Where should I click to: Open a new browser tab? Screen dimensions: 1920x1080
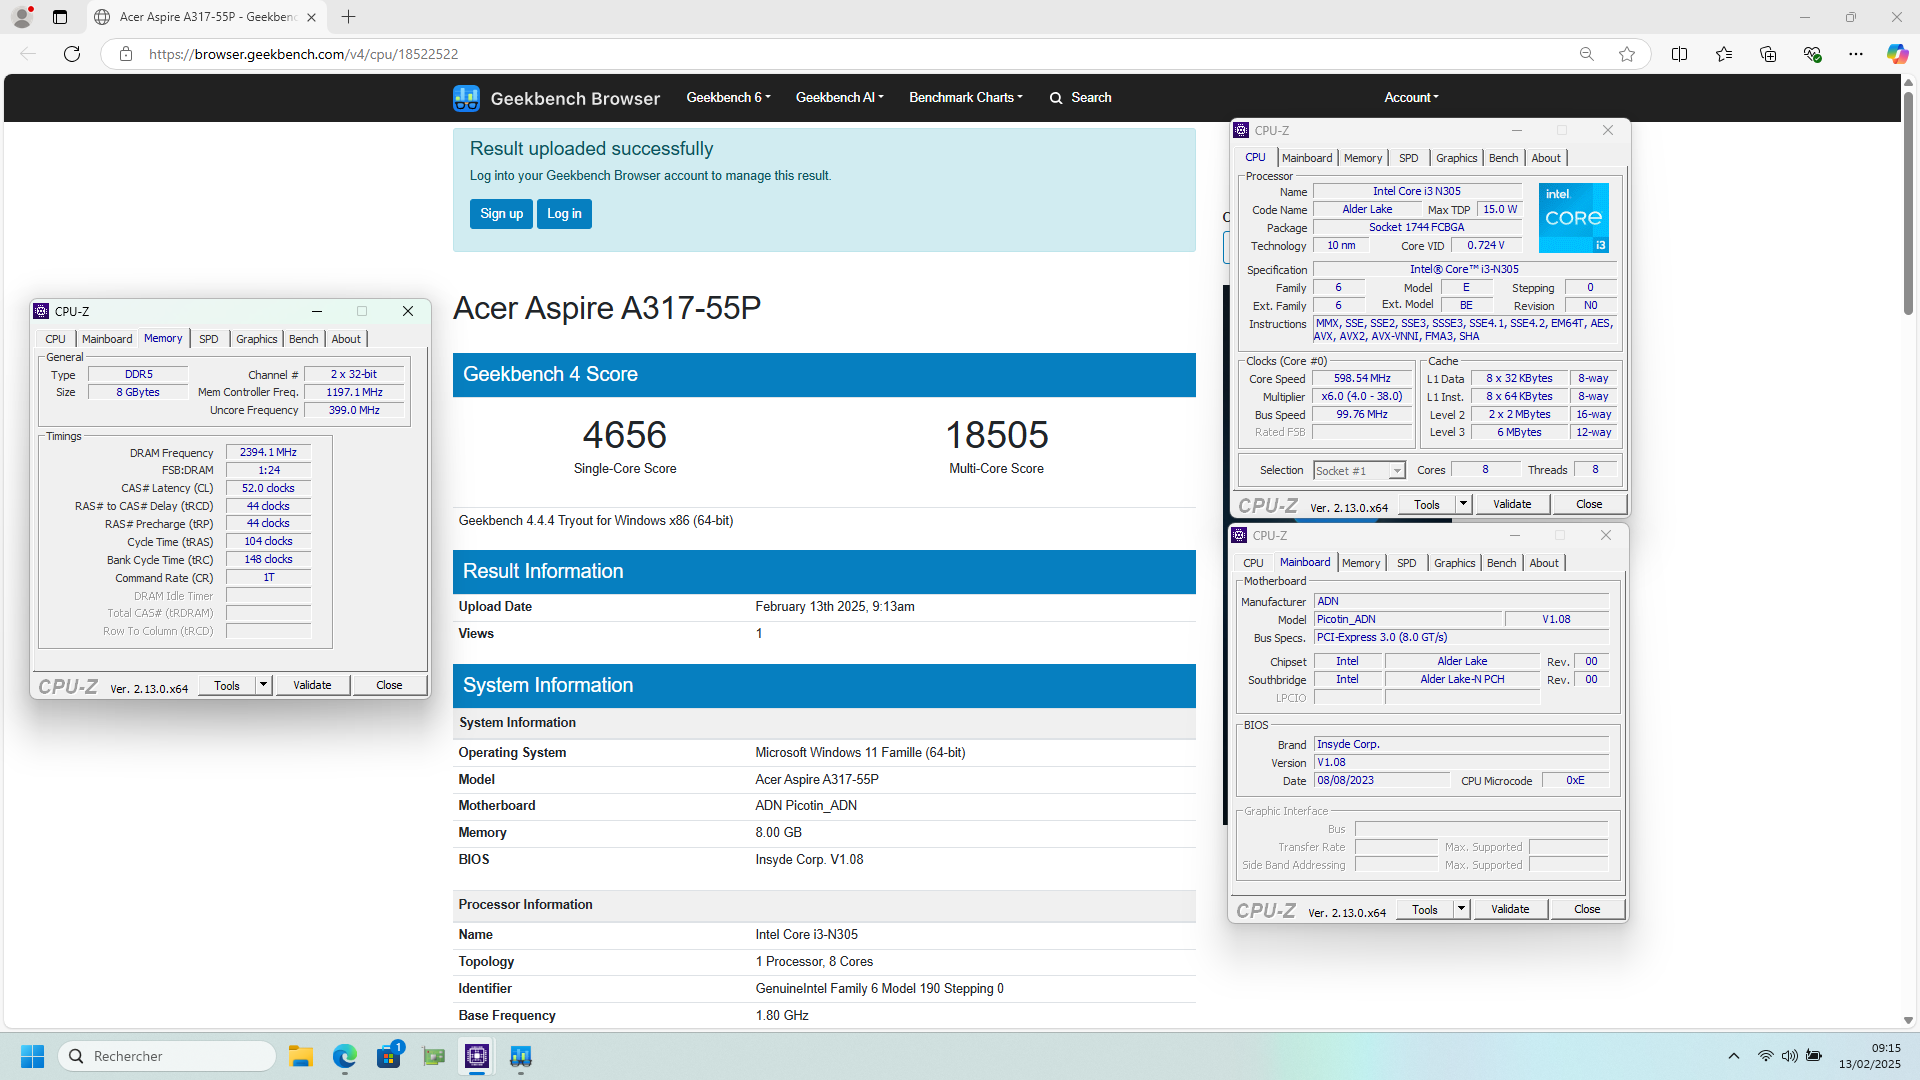point(348,17)
